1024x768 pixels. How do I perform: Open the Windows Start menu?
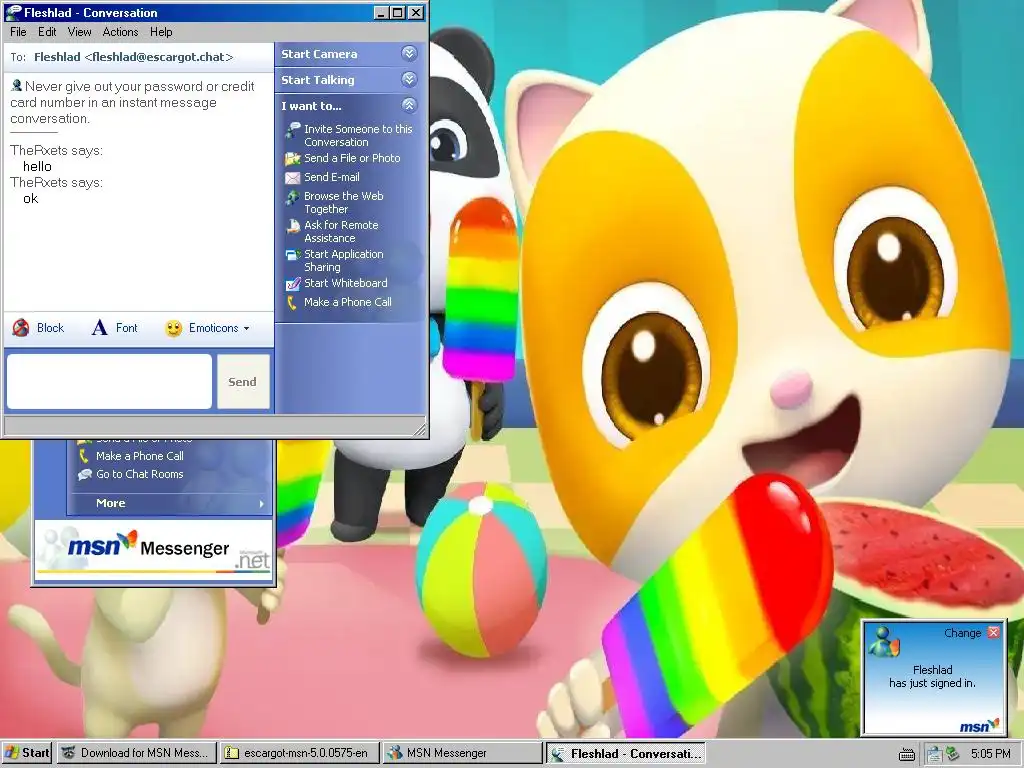tap(27, 753)
